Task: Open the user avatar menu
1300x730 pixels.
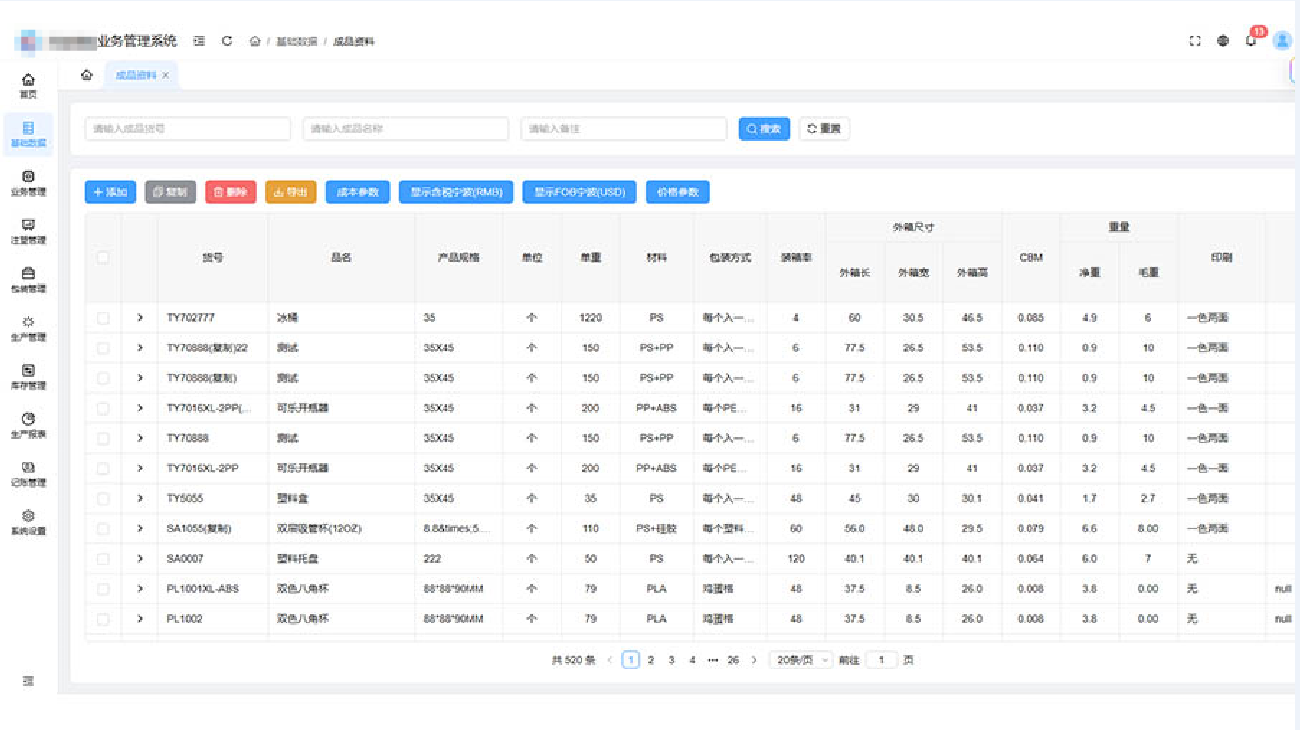Action: tap(1282, 41)
